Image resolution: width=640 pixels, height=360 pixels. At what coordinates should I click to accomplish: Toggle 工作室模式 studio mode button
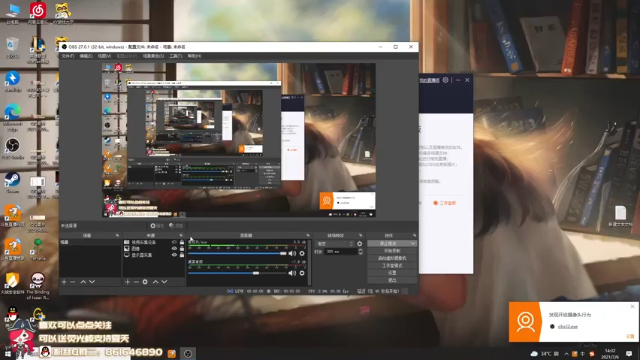[392, 265]
